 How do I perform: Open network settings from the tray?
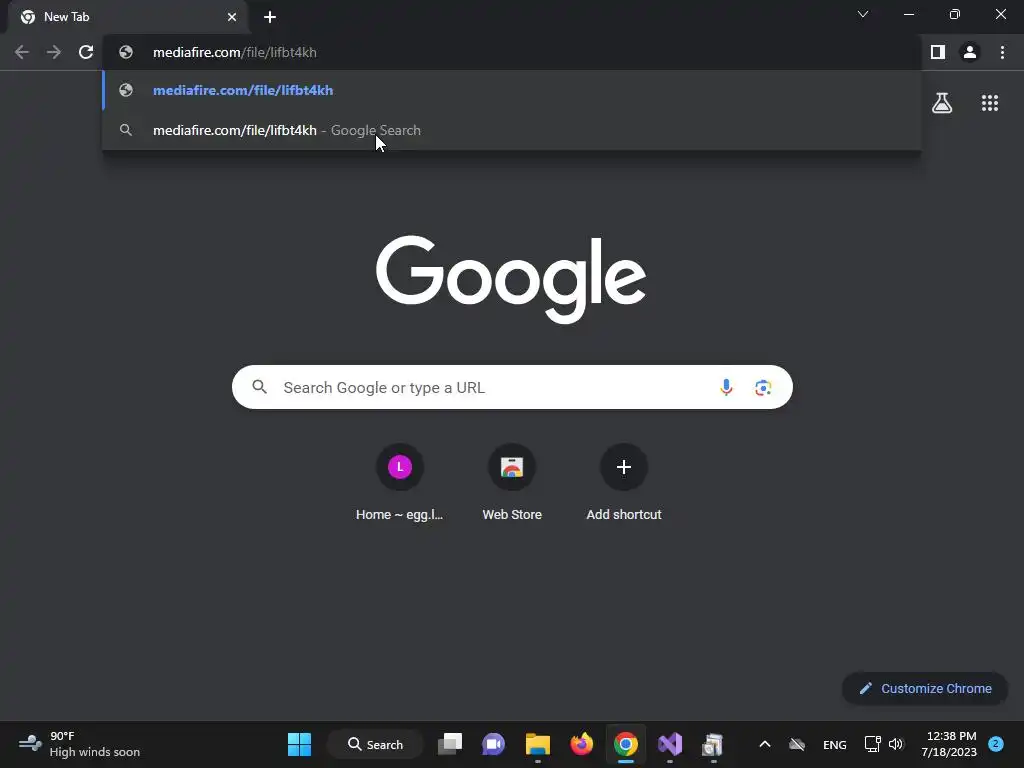click(872, 744)
